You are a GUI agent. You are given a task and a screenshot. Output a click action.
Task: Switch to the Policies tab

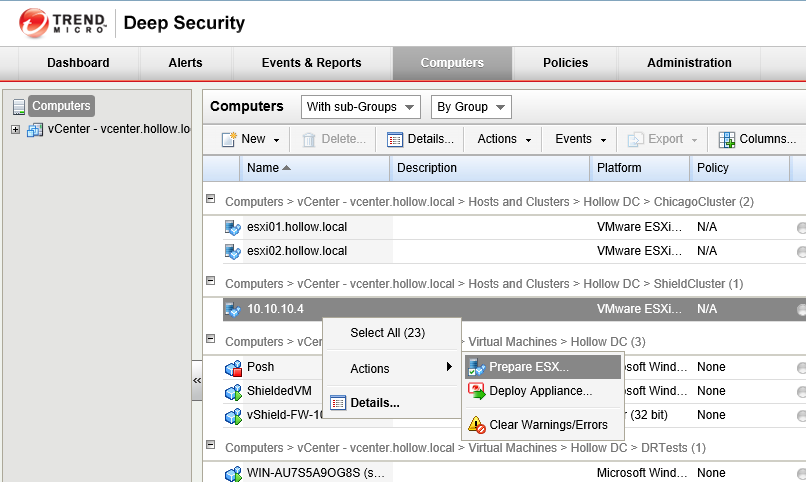(565, 63)
